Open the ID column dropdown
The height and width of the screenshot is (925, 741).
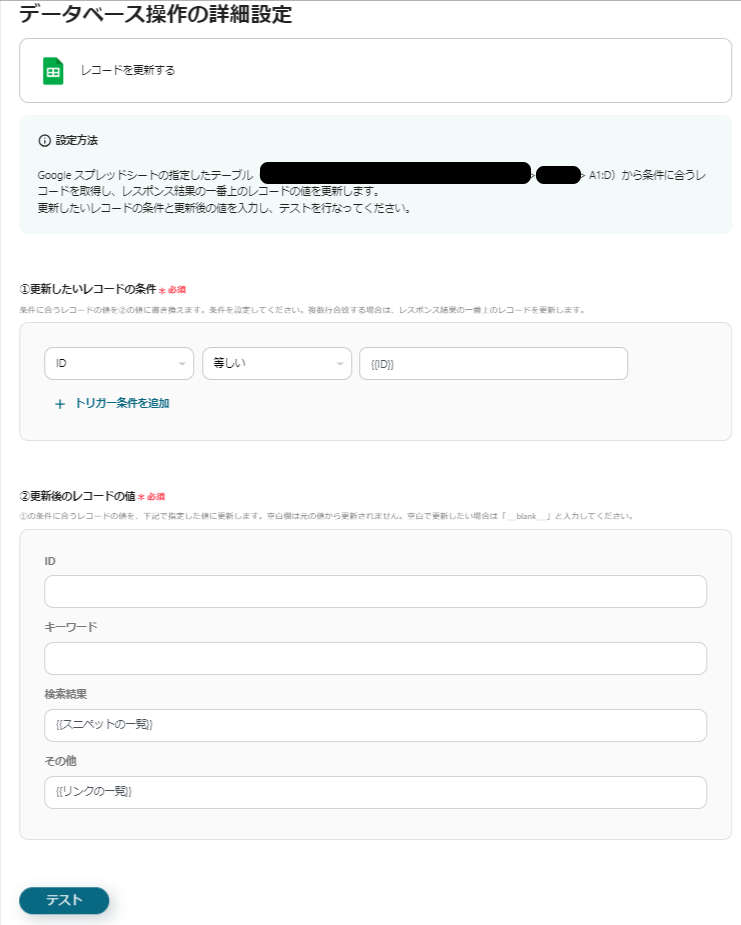(x=119, y=364)
